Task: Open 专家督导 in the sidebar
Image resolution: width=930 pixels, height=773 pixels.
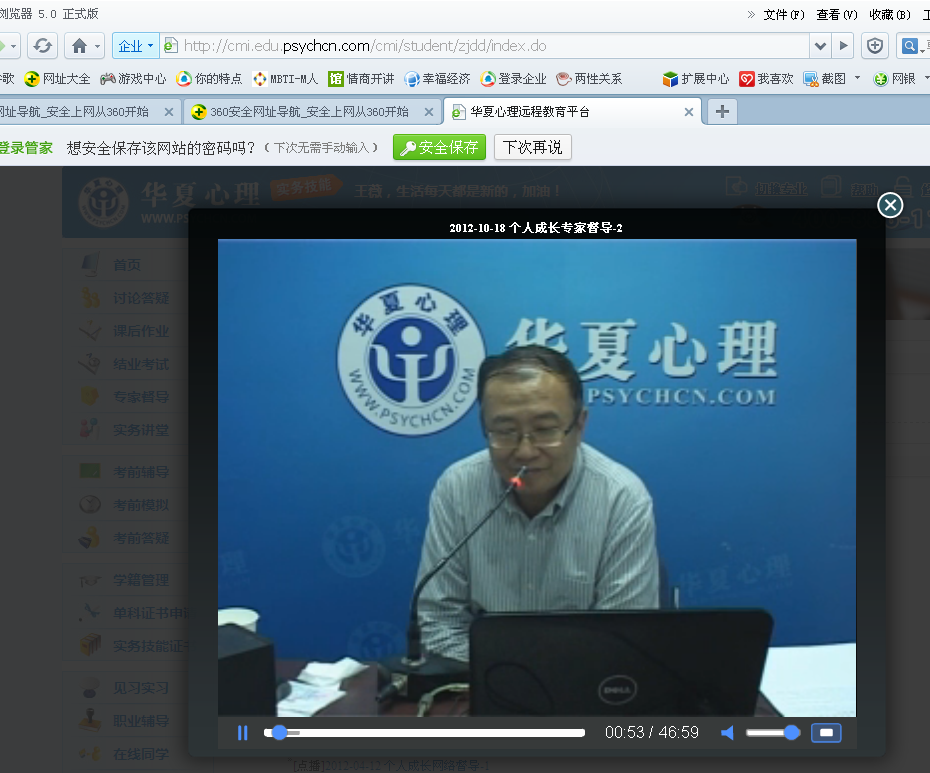Action: coord(141,397)
